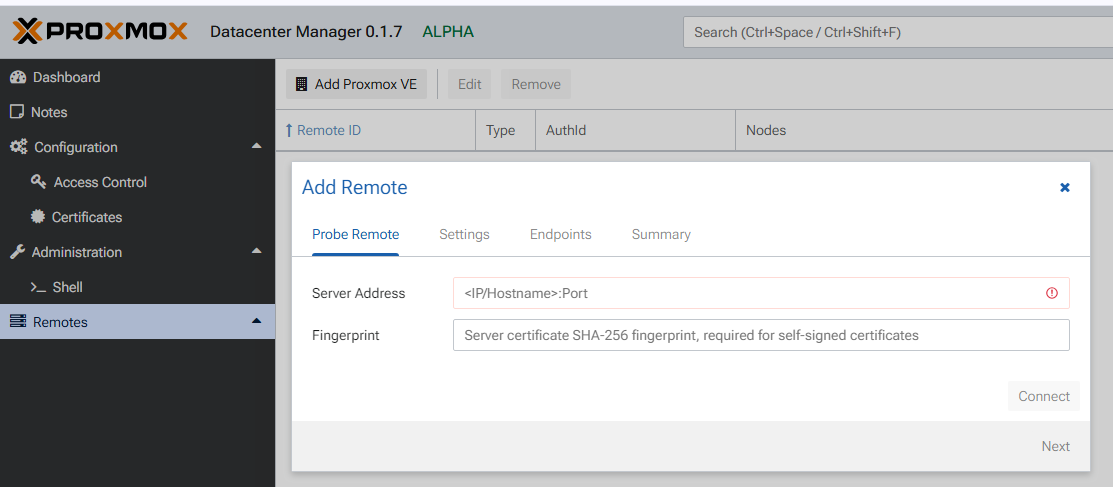Image resolution: width=1113 pixels, height=487 pixels.
Task: Focus the Fingerprint input field
Action: [760, 335]
